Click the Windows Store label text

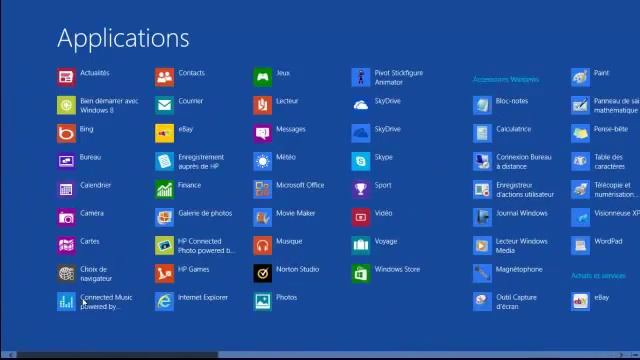397,269
